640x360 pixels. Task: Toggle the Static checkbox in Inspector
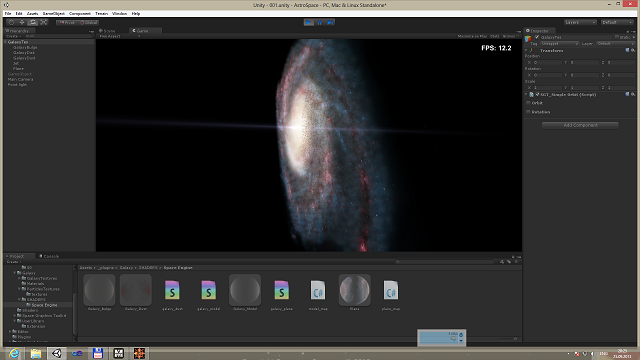coord(617,37)
